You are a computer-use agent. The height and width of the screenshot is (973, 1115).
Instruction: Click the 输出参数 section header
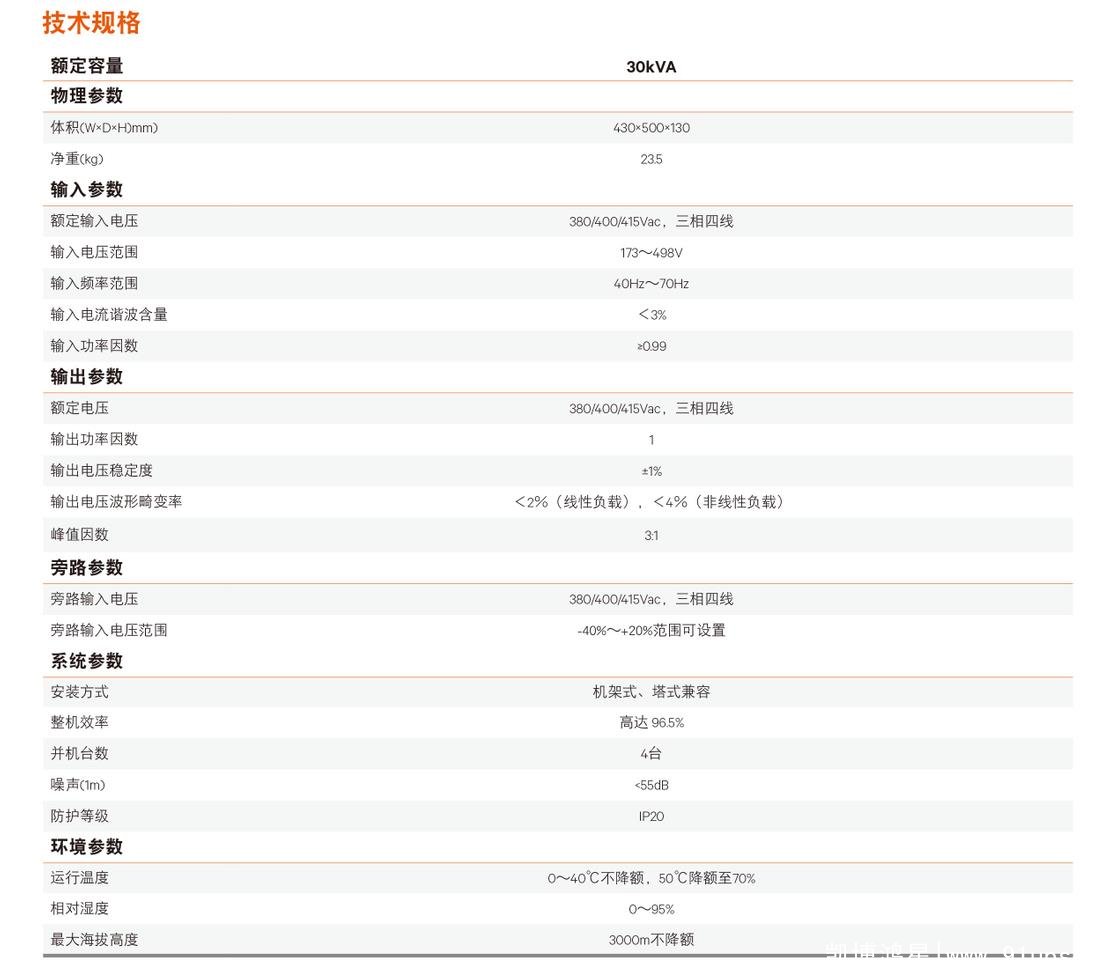[x=87, y=377]
